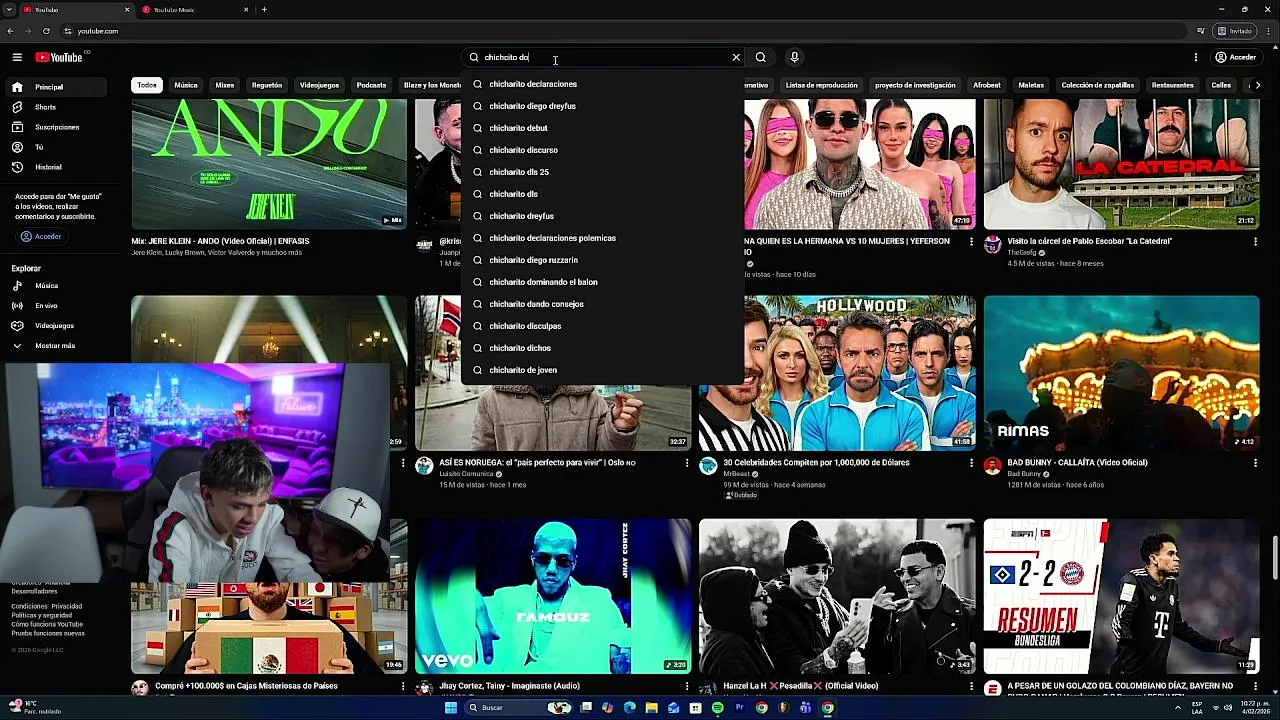The height and width of the screenshot is (720, 1280).
Task: Open the MrBeast channel link
Action: click(735, 474)
